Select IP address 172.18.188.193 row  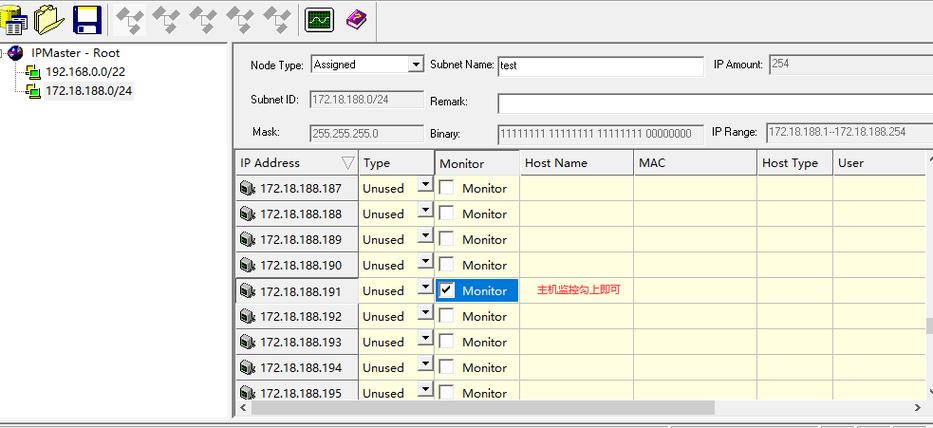point(297,342)
